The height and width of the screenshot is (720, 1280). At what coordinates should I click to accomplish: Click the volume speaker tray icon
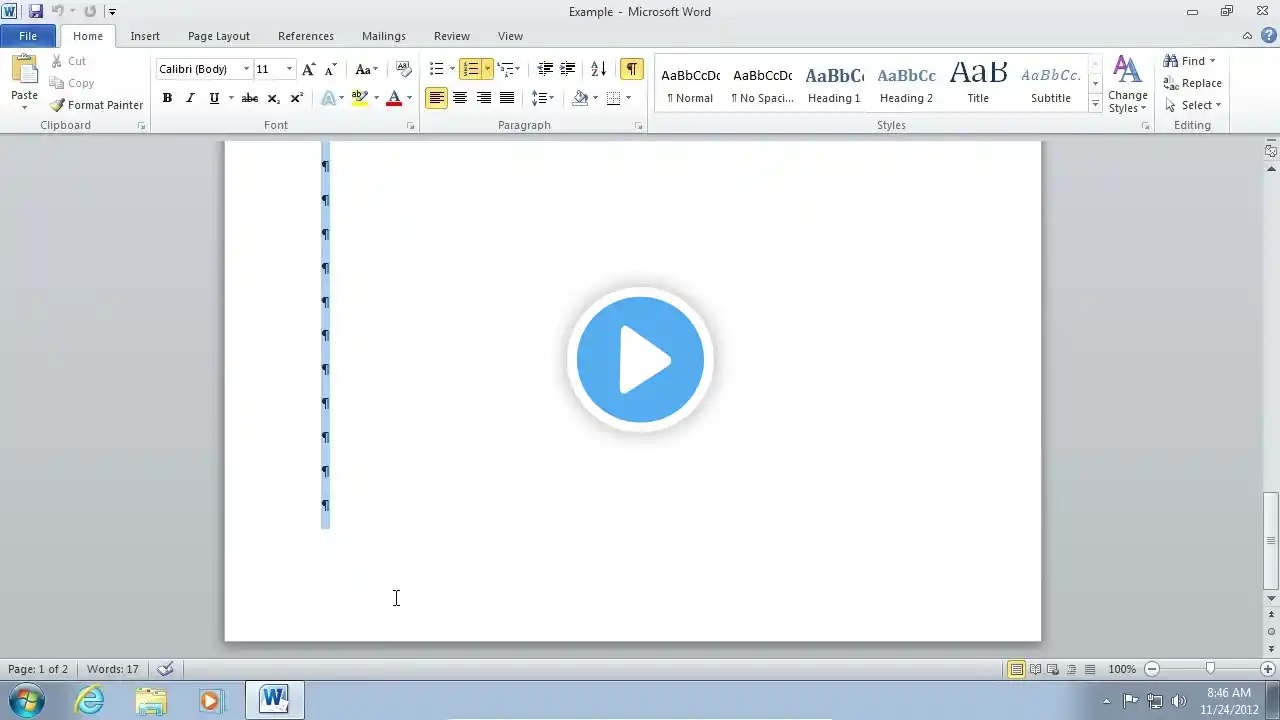click(1178, 701)
